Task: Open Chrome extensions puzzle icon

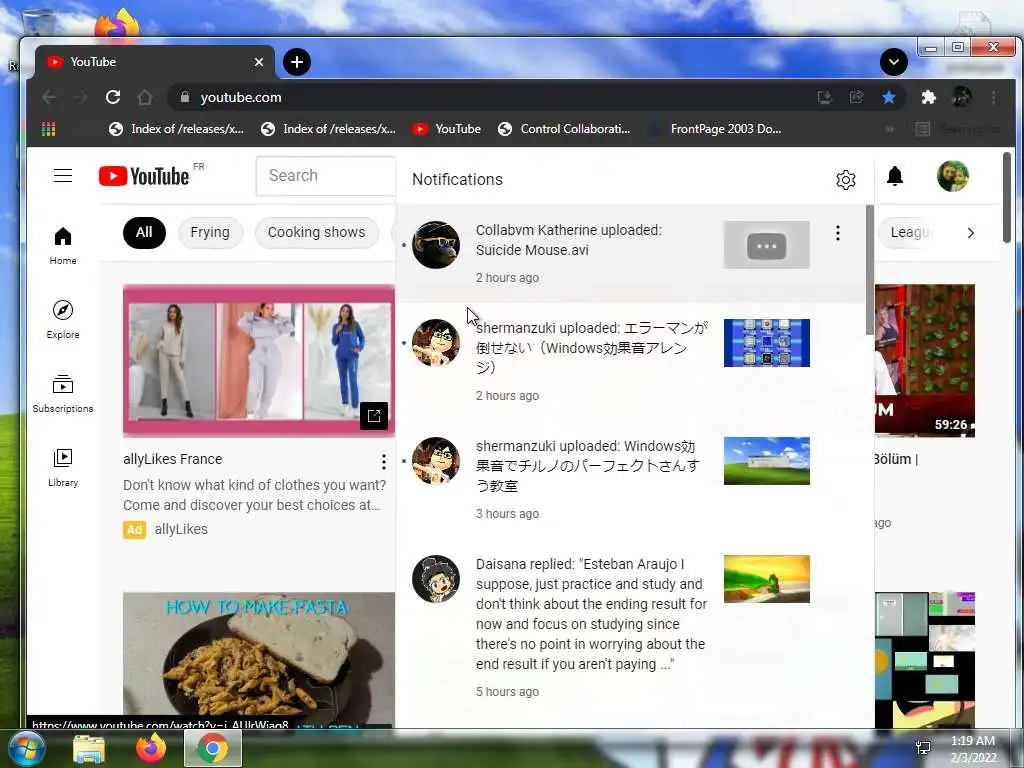Action: click(928, 97)
